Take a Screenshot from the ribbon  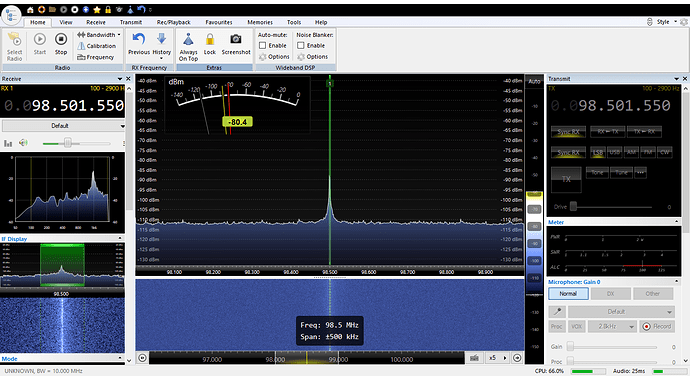point(236,44)
